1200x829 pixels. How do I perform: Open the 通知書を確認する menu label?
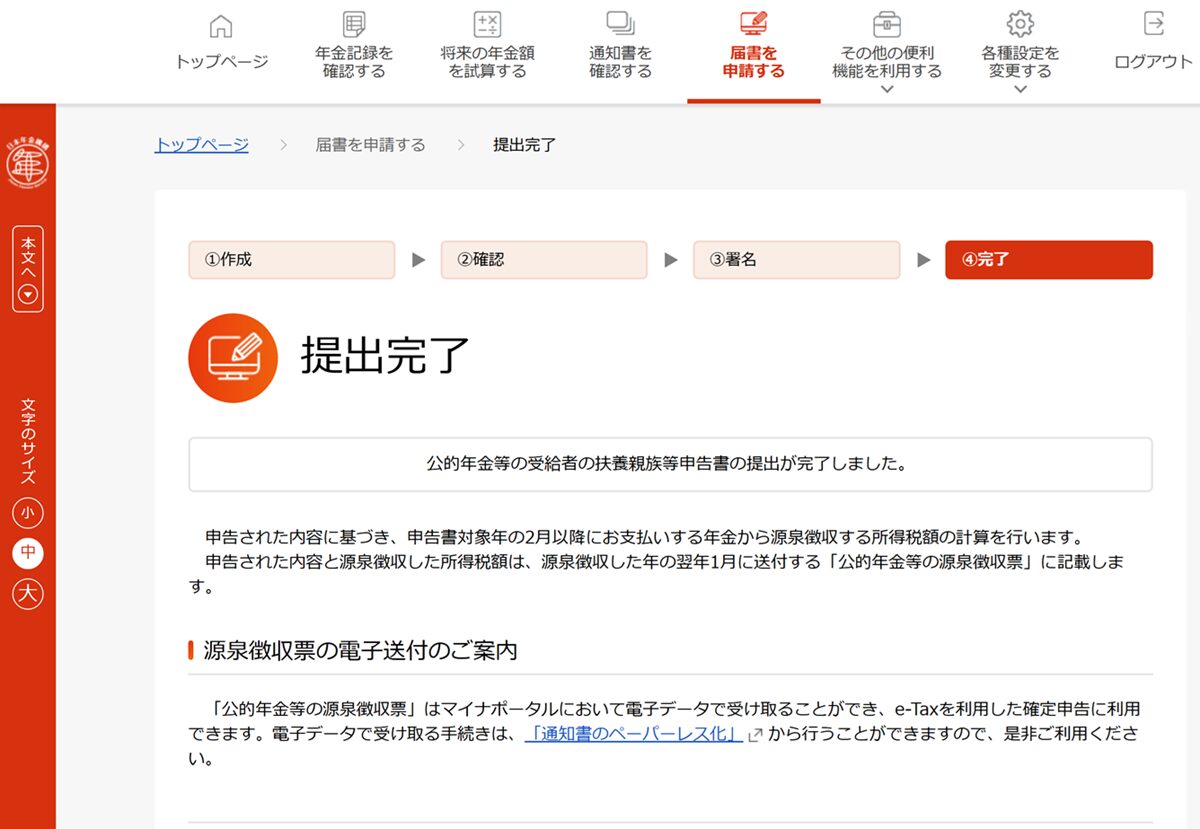pyautogui.click(x=620, y=62)
